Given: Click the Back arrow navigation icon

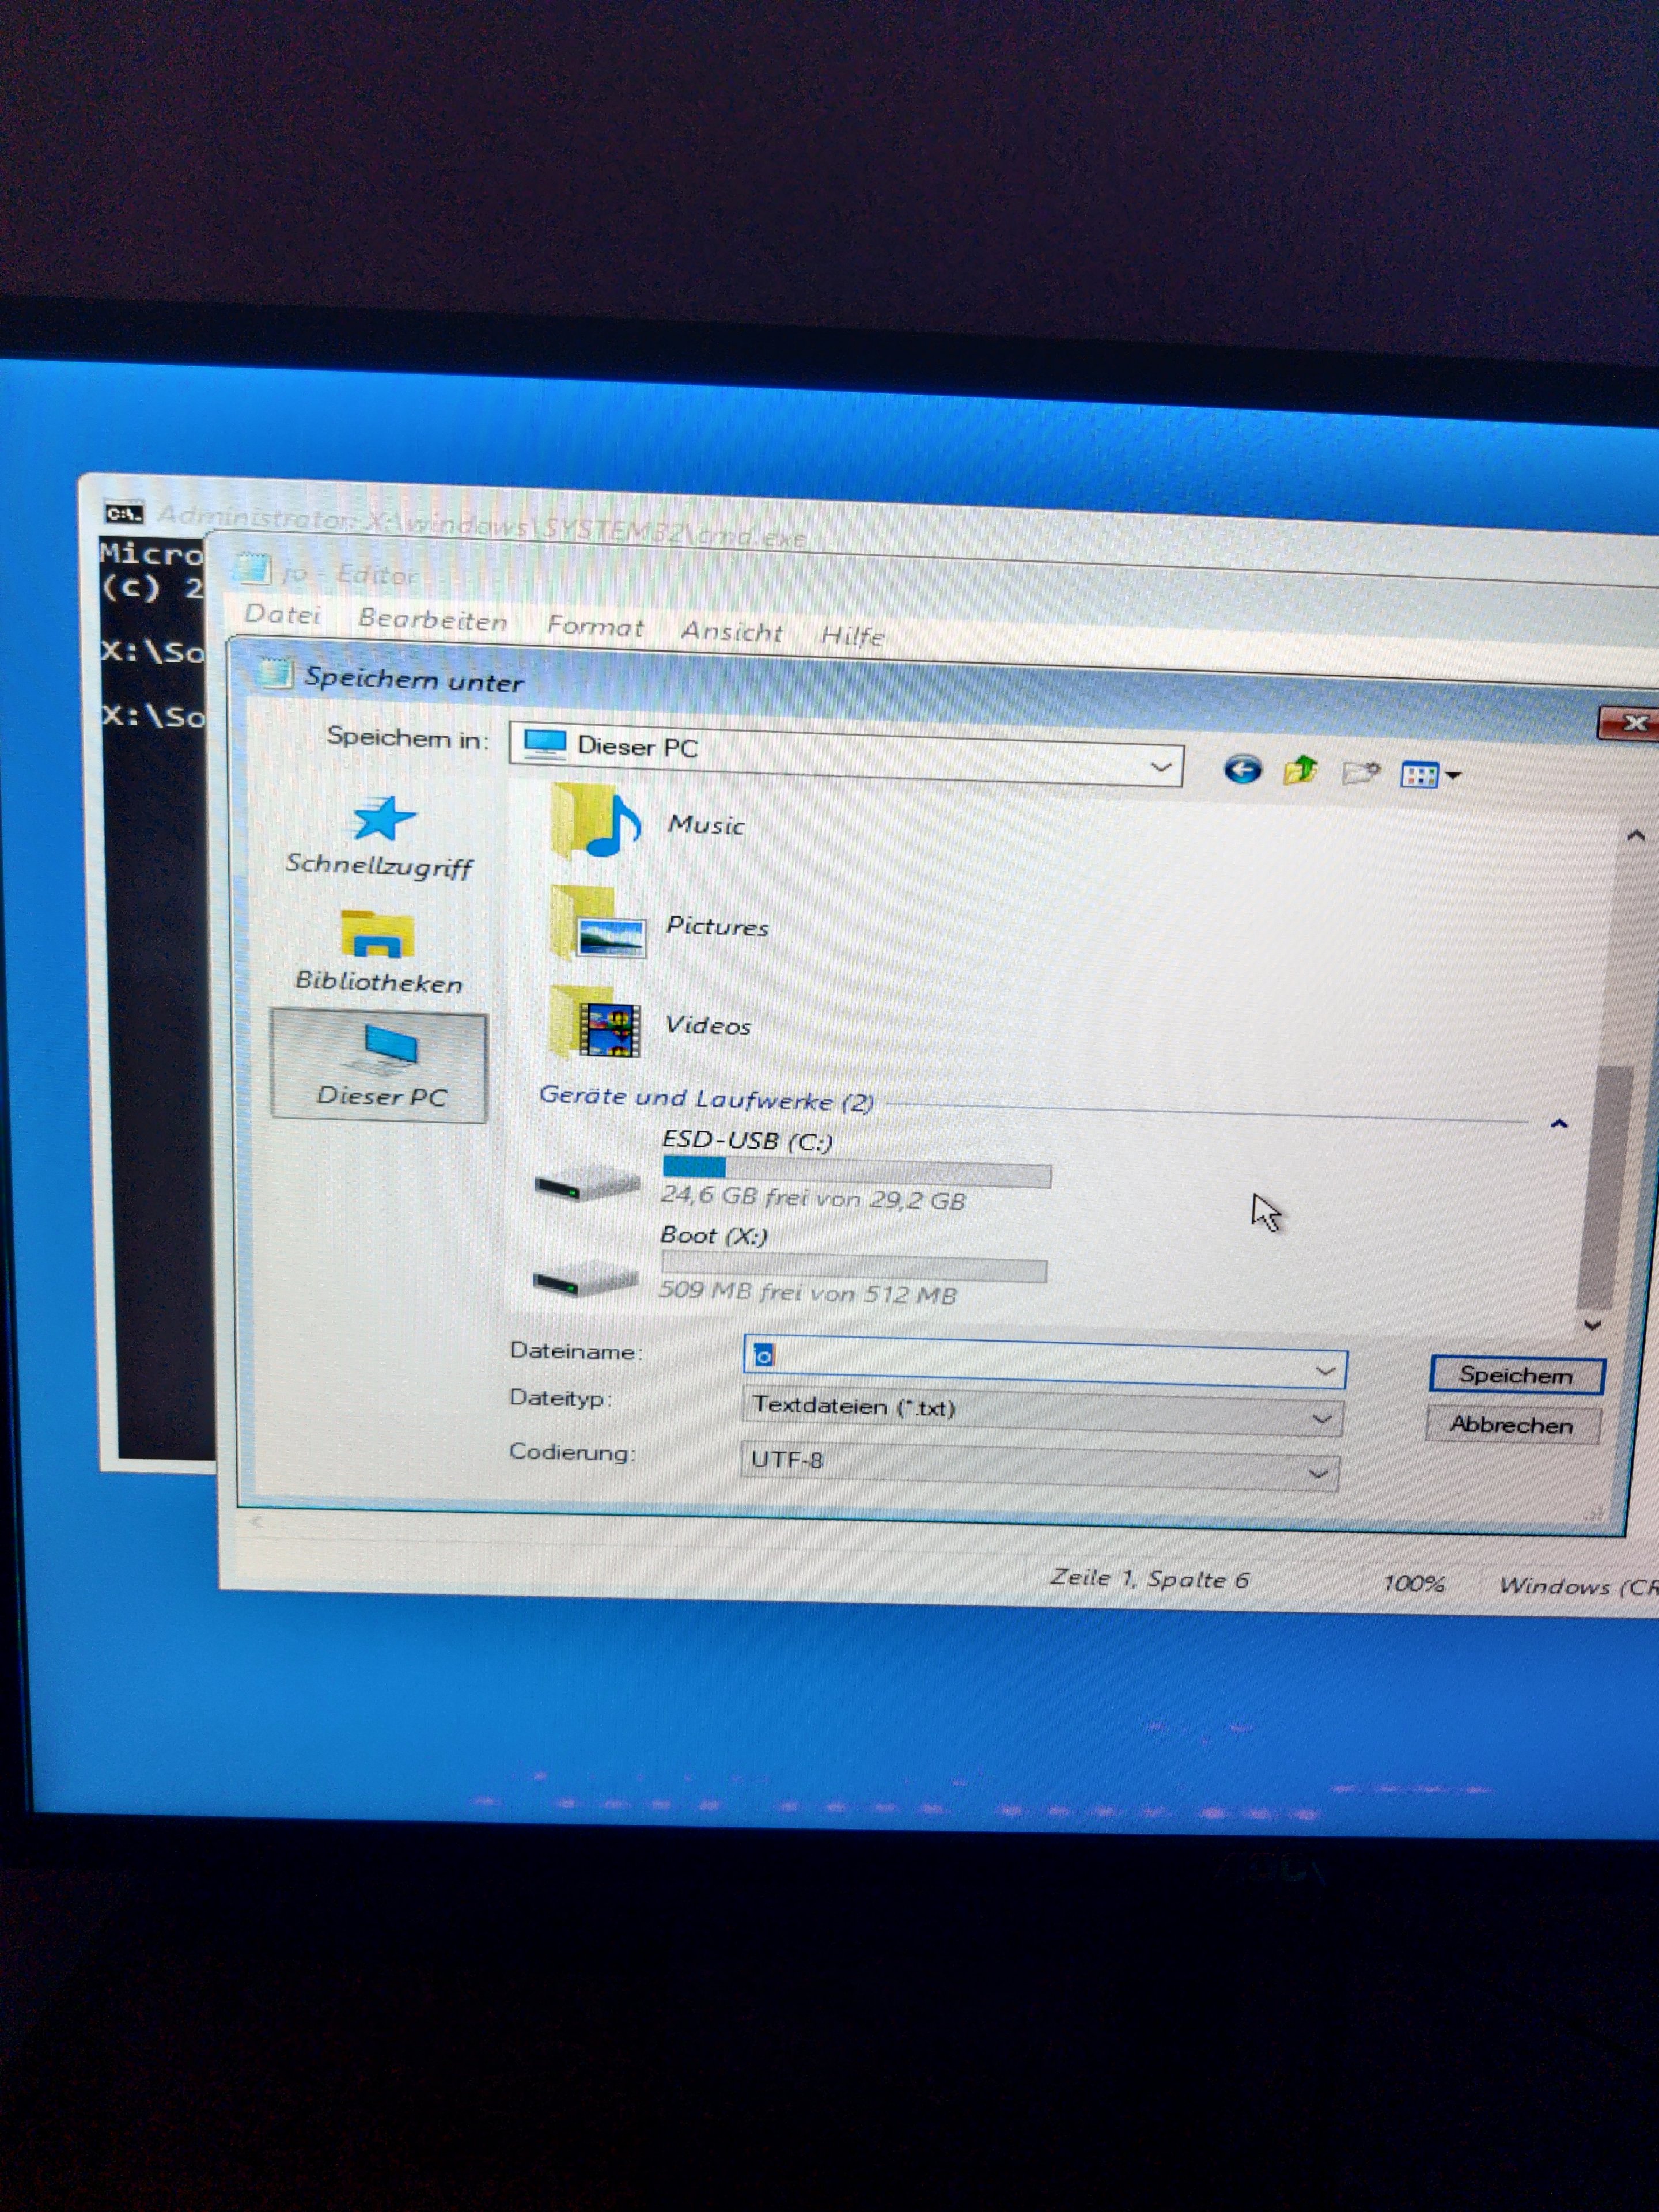Looking at the screenshot, I should [1242, 769].
